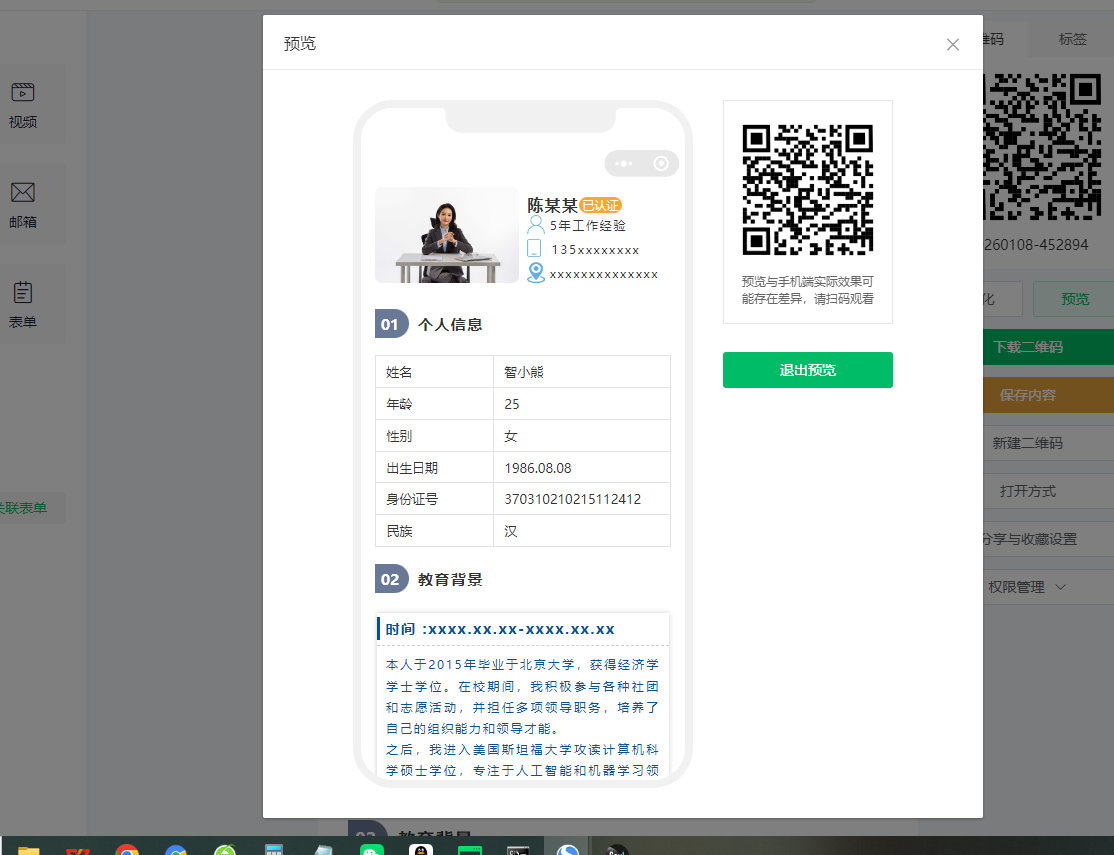Image resolution: width=1114 pixels, height=855 pixels.
Task: Select the 表单 form icon in sidebar
Action: (23, 293)
